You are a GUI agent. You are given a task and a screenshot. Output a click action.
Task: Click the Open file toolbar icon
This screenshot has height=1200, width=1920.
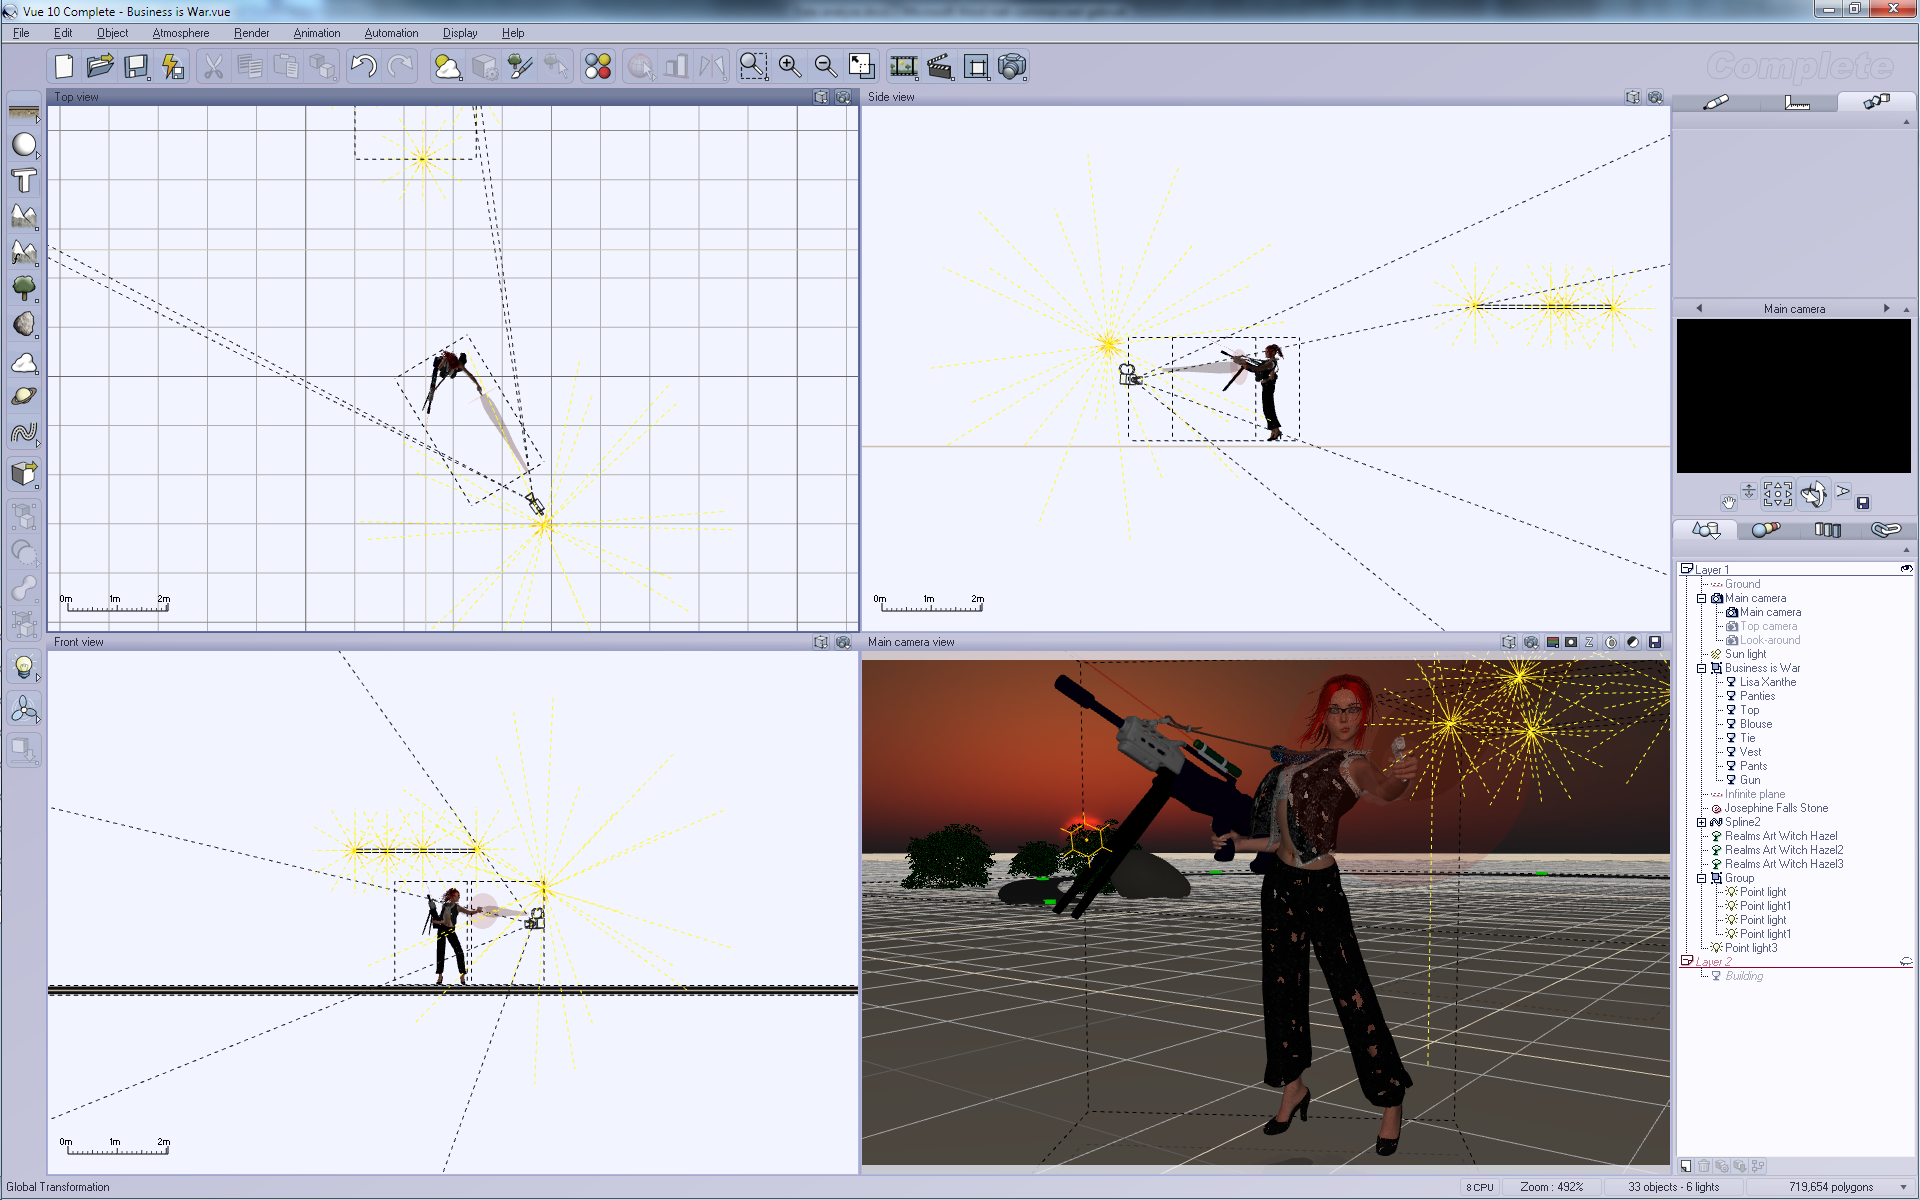pyautogui.click(x=99, y=67)
